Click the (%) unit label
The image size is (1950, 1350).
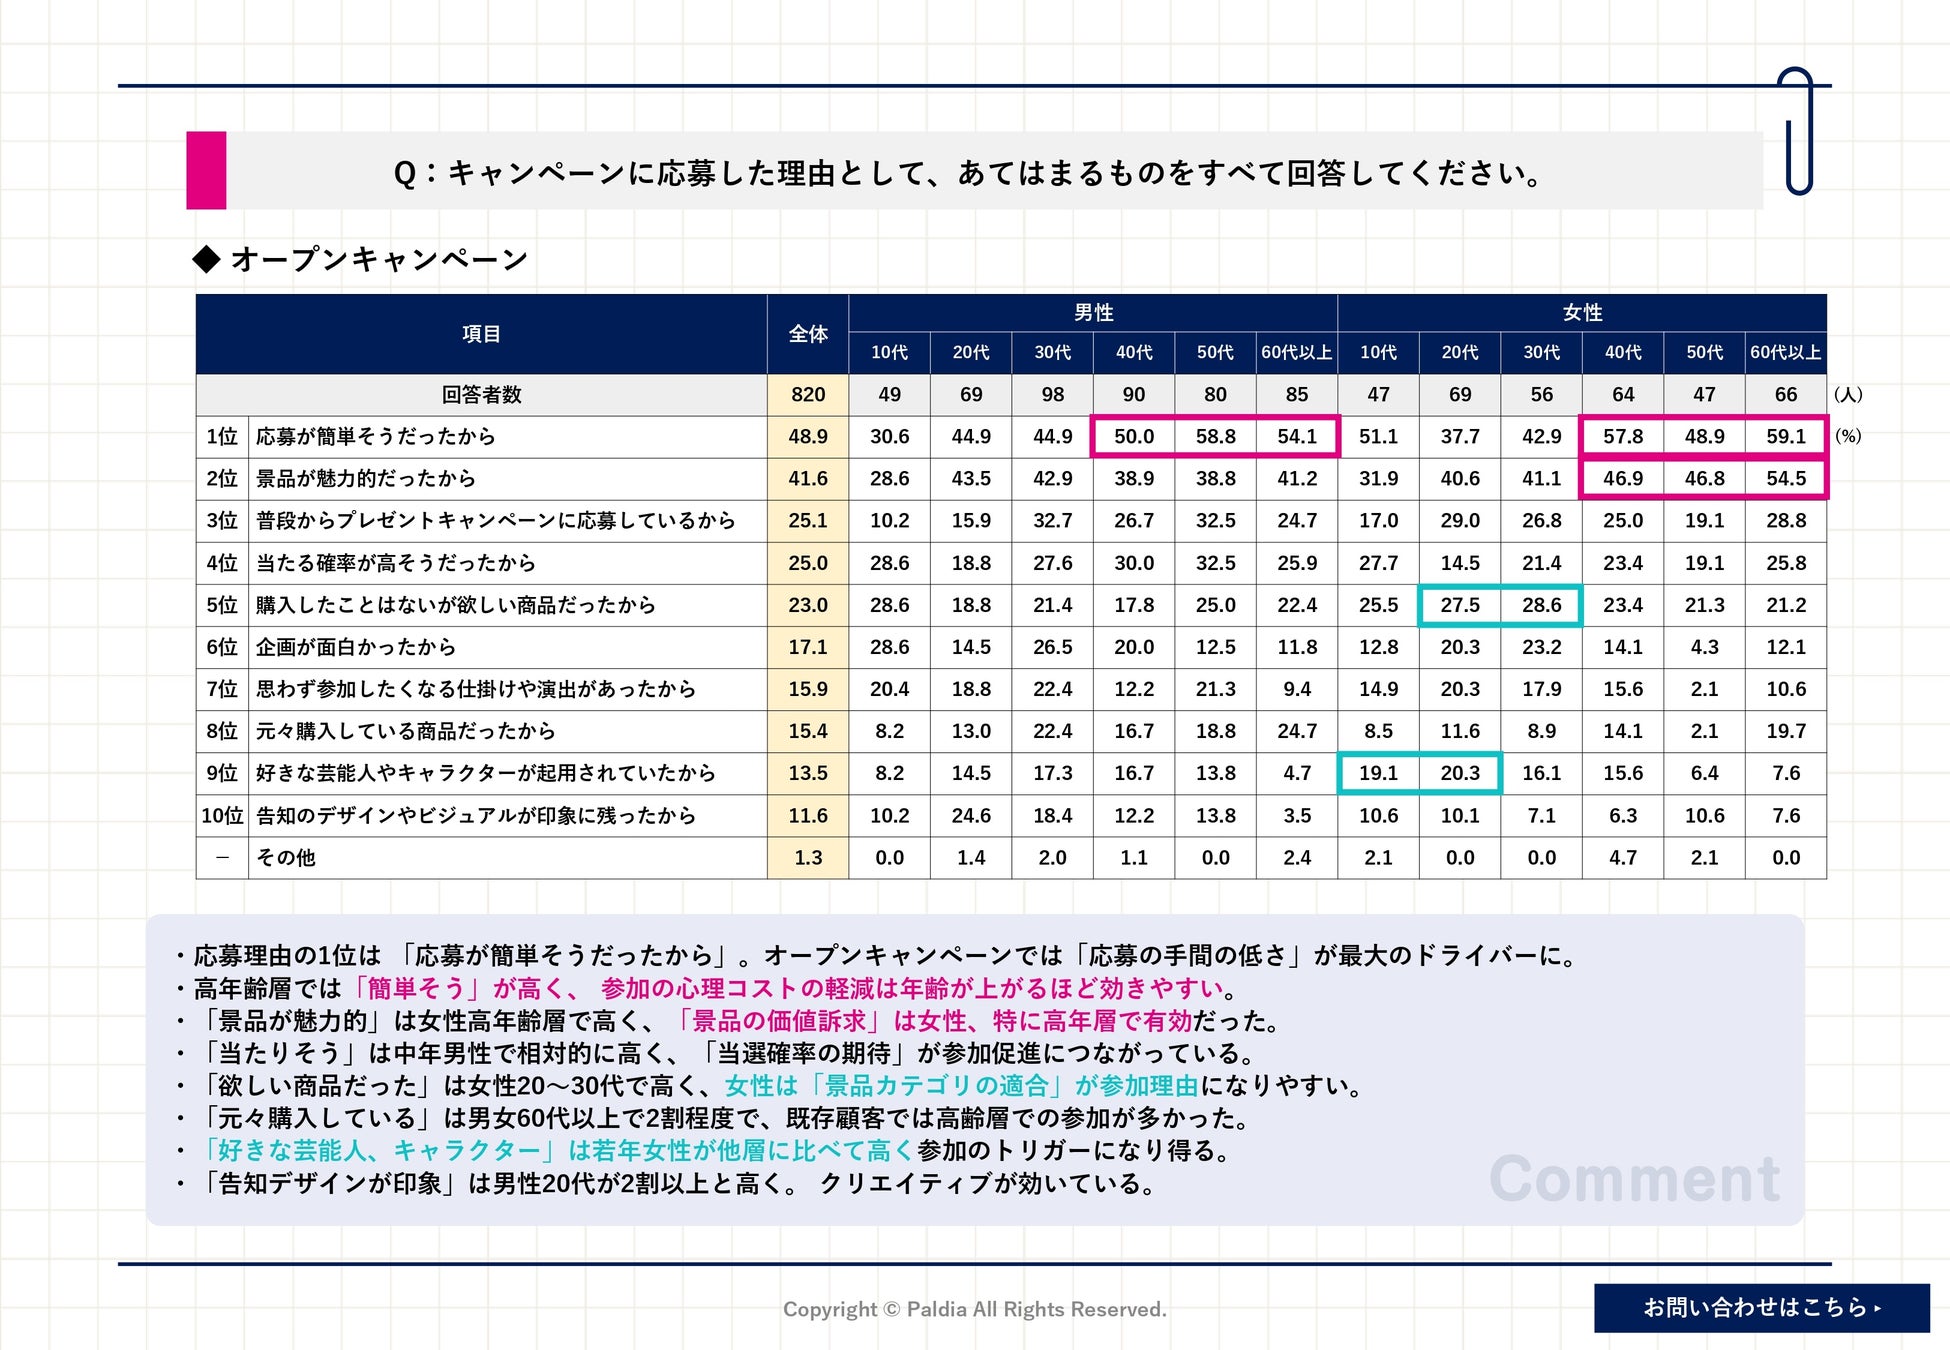point(1848,437)
